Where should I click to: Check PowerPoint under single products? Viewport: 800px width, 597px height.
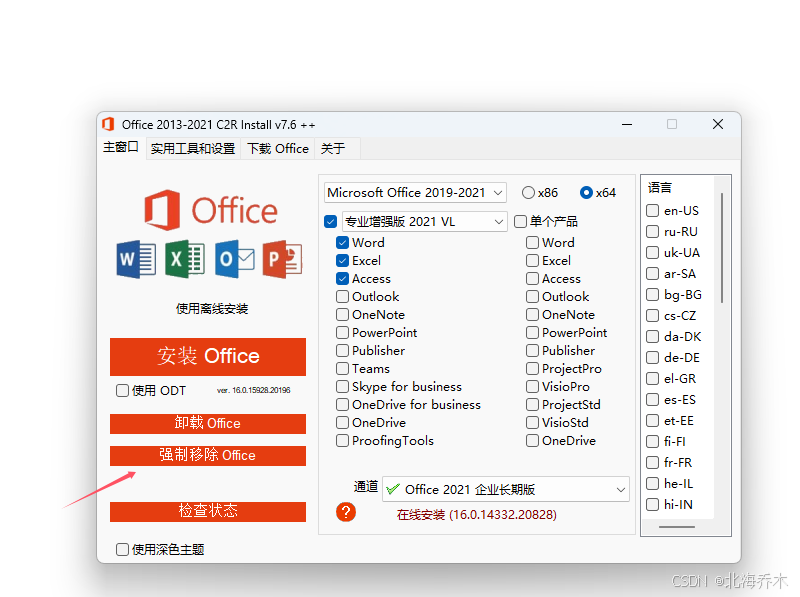click(x=532, y=333)
